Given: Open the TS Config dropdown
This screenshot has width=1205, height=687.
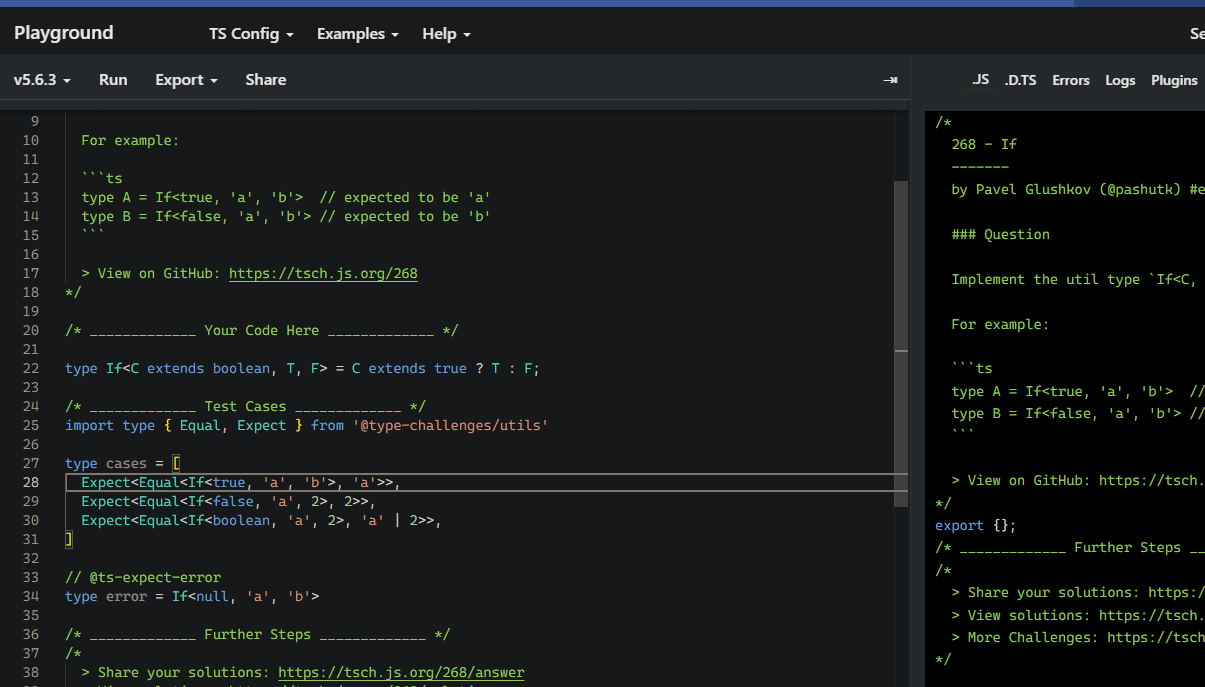Looking at the screenshot, I should point(251,34).
